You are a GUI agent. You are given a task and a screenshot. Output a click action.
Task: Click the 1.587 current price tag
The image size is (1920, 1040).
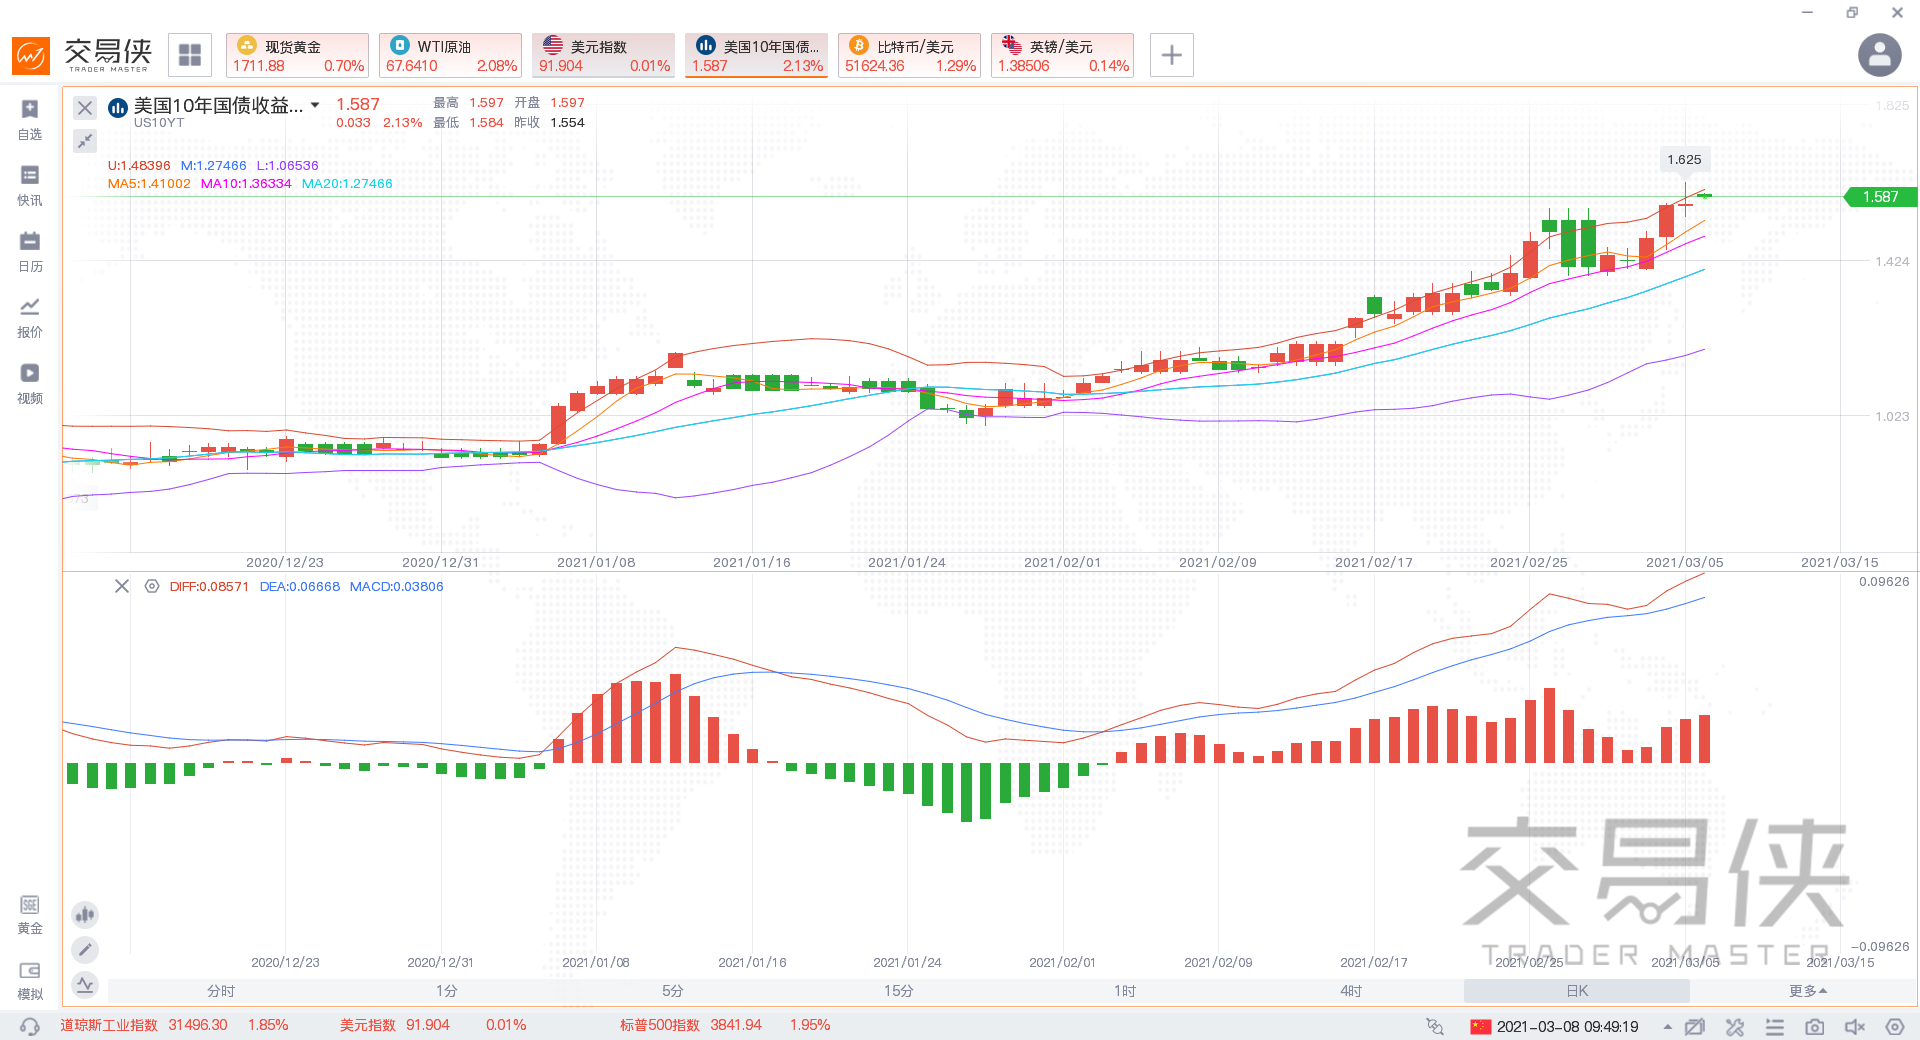click(x=1880, y=197)
